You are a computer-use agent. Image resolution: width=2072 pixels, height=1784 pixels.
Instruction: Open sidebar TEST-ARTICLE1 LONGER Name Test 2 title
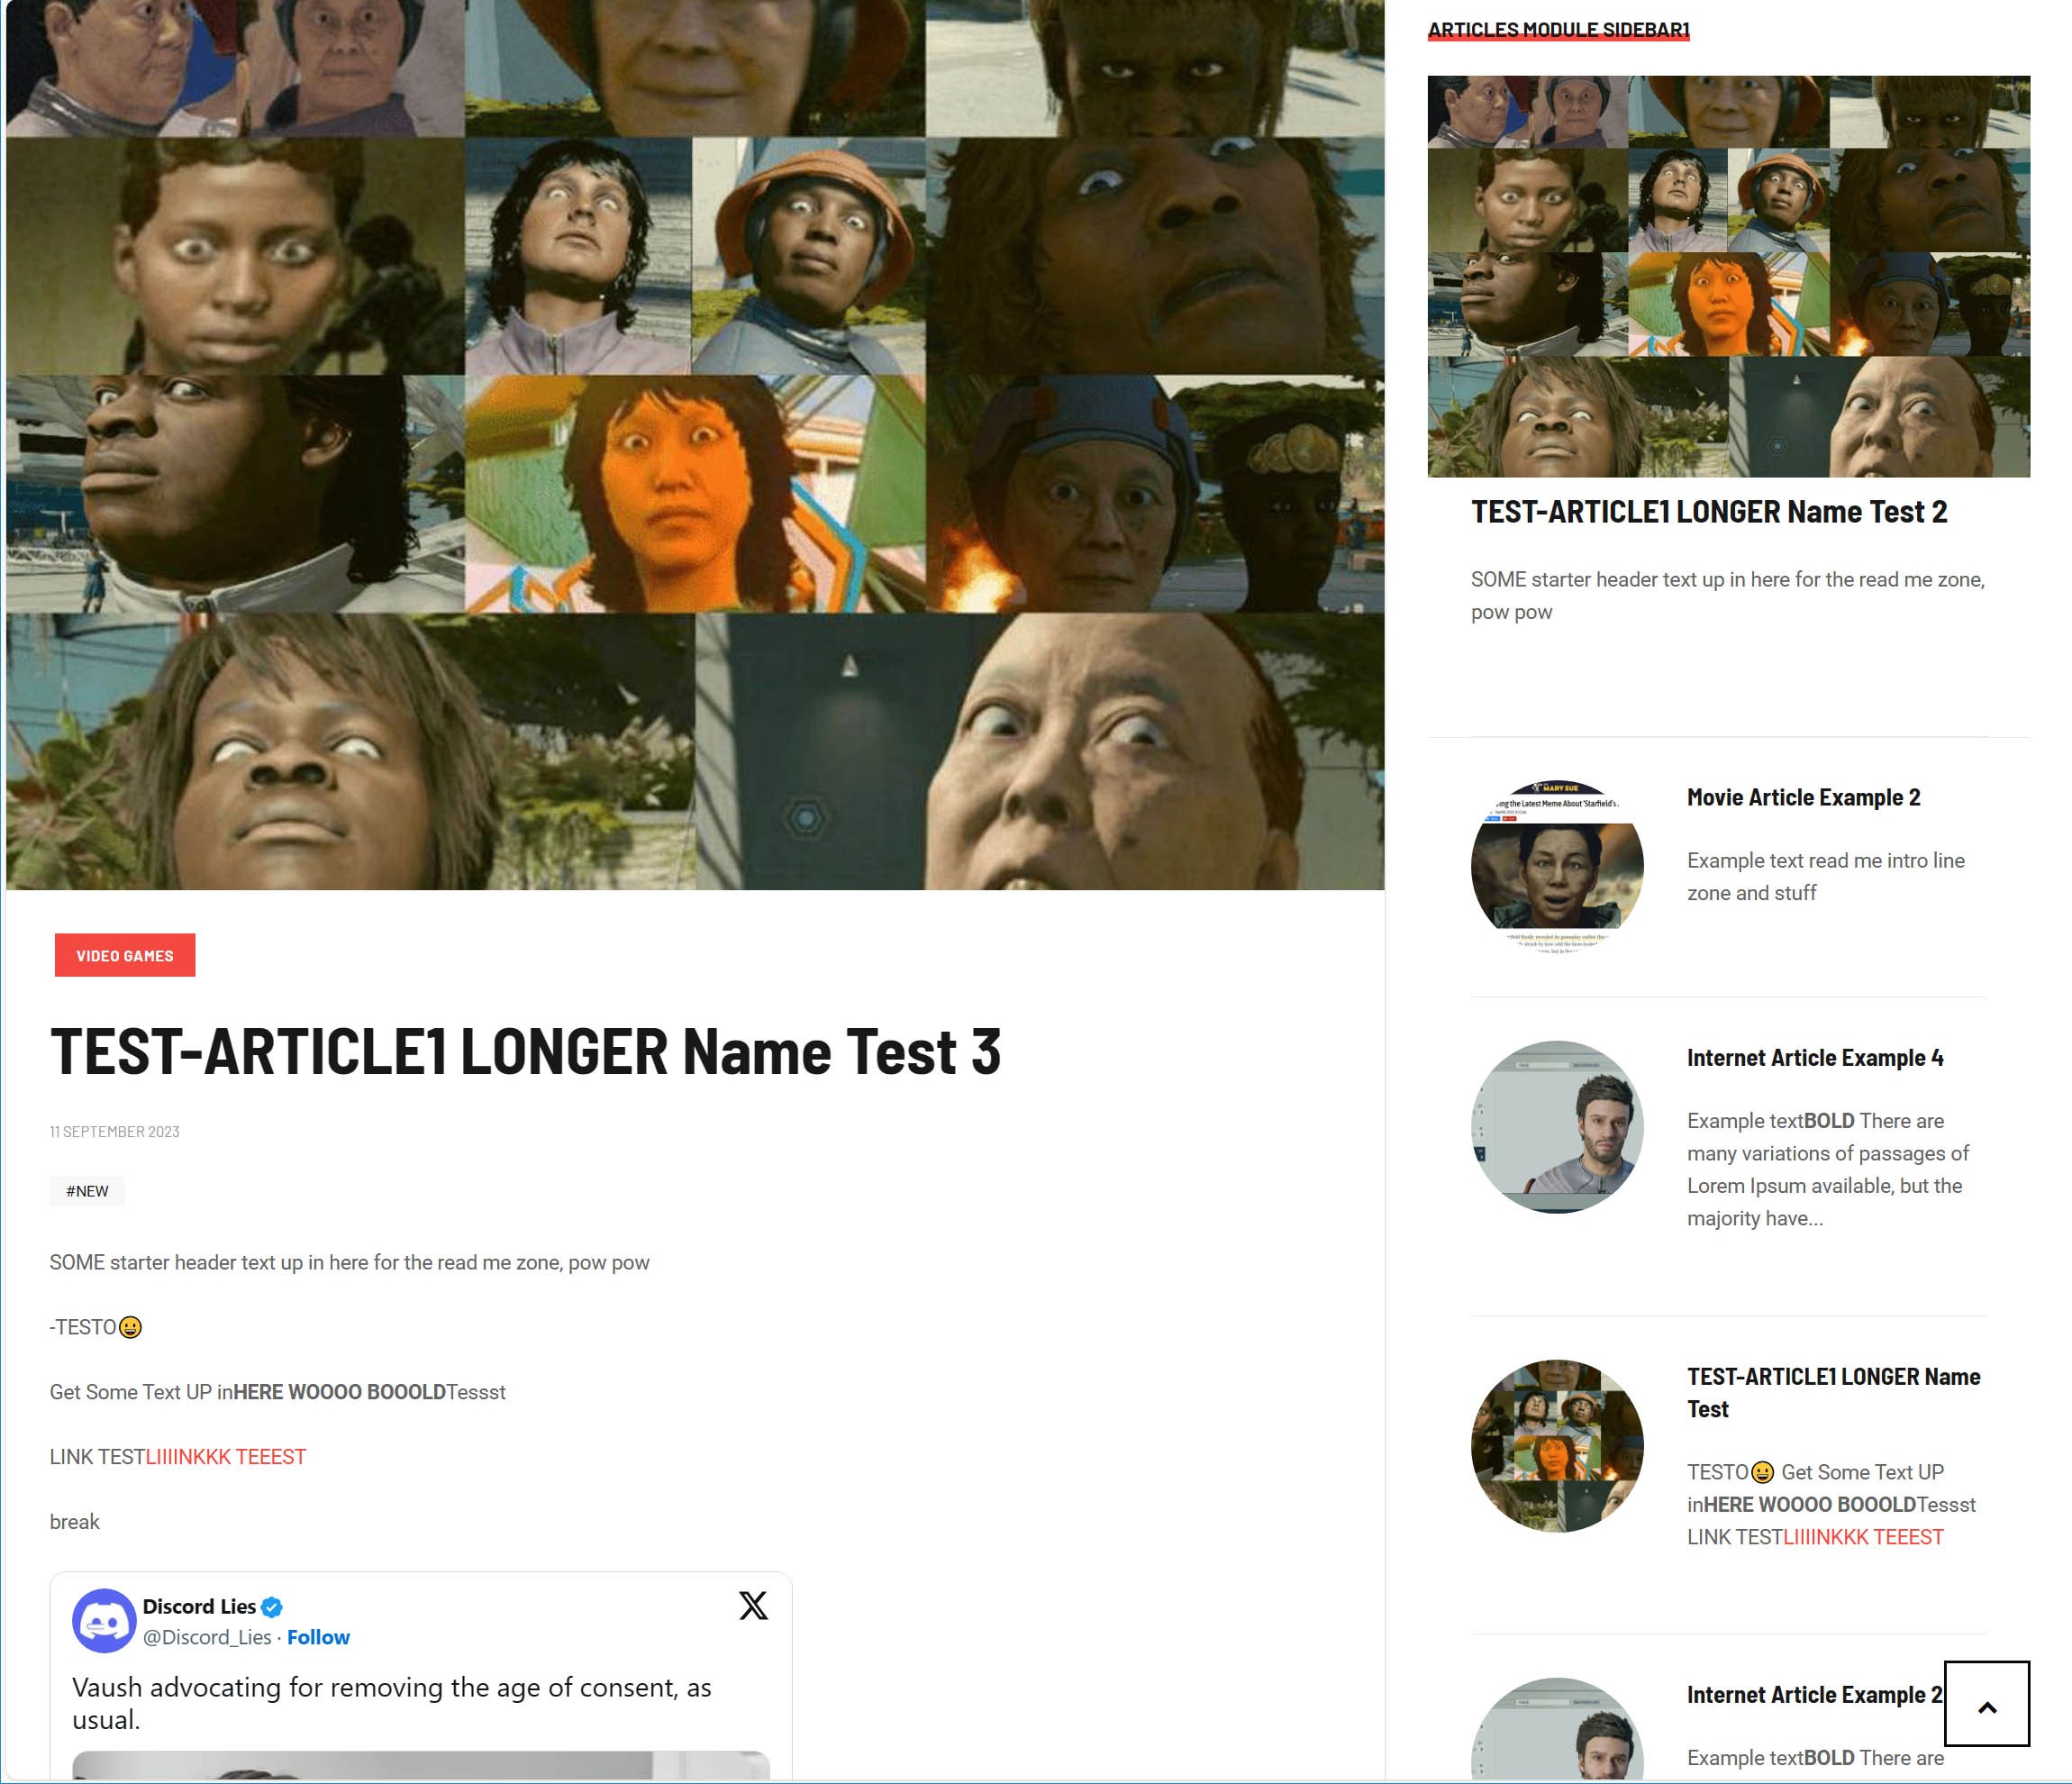(x=1708, y=512)
